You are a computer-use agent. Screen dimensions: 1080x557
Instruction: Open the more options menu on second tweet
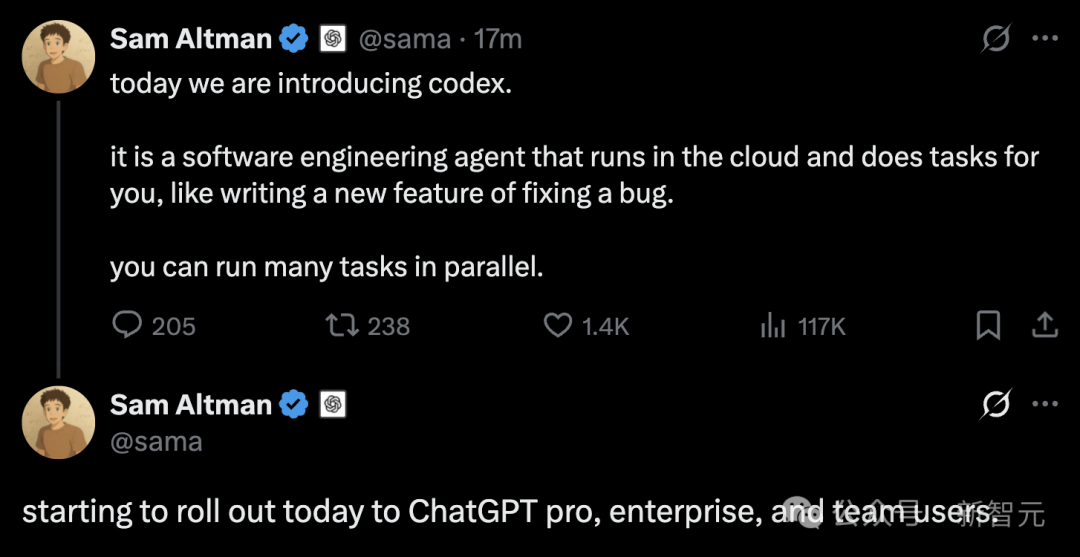coord(1045,404)
